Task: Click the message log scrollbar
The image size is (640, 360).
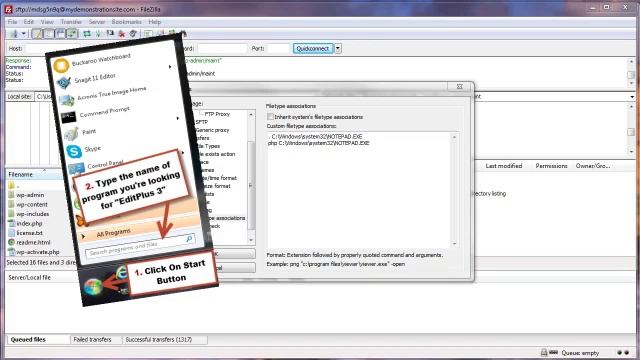Action: point(631,72)
